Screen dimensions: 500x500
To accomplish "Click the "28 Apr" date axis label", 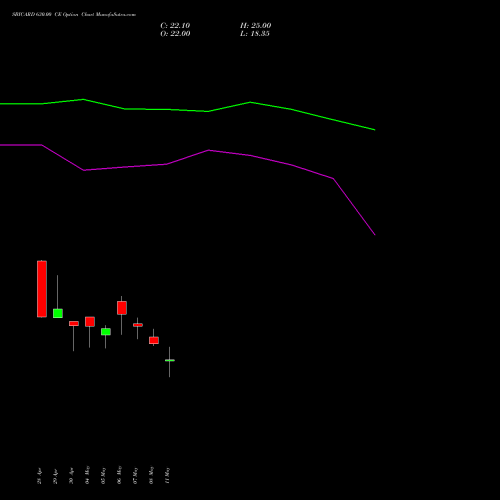I will click(x=39, y=476).
